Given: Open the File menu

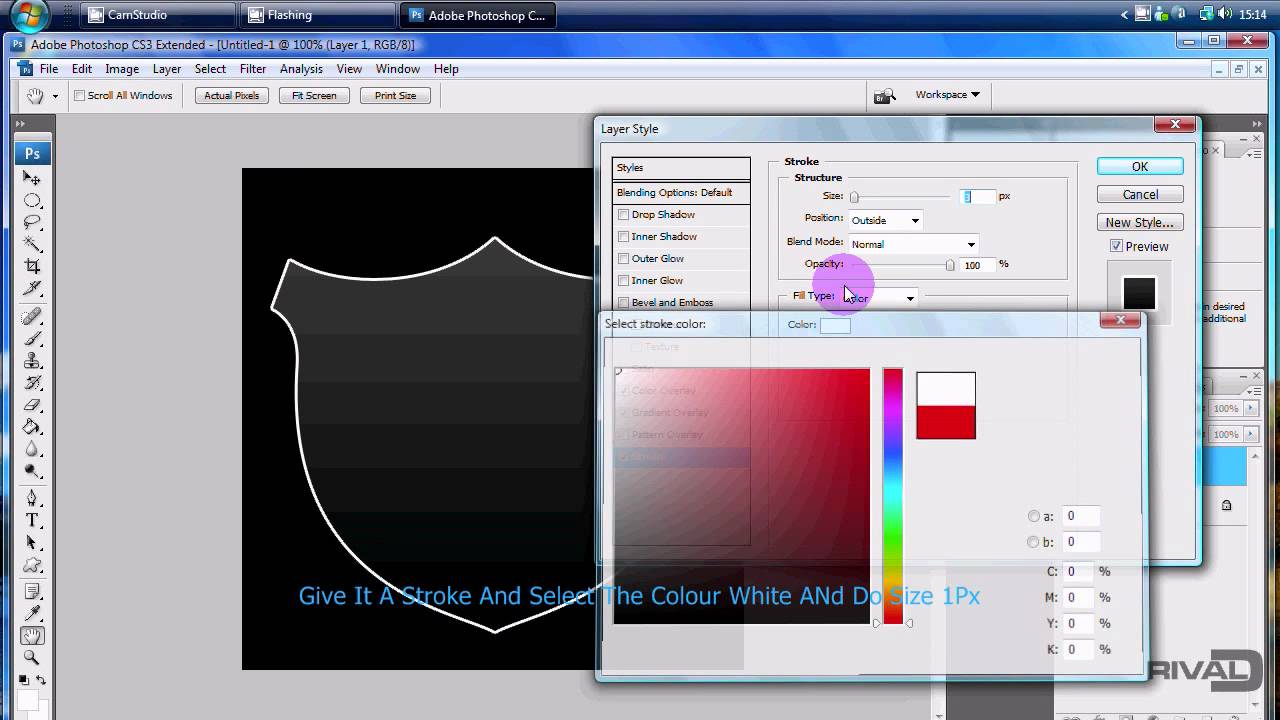Looking at the screenshot, I should (48, 69).
